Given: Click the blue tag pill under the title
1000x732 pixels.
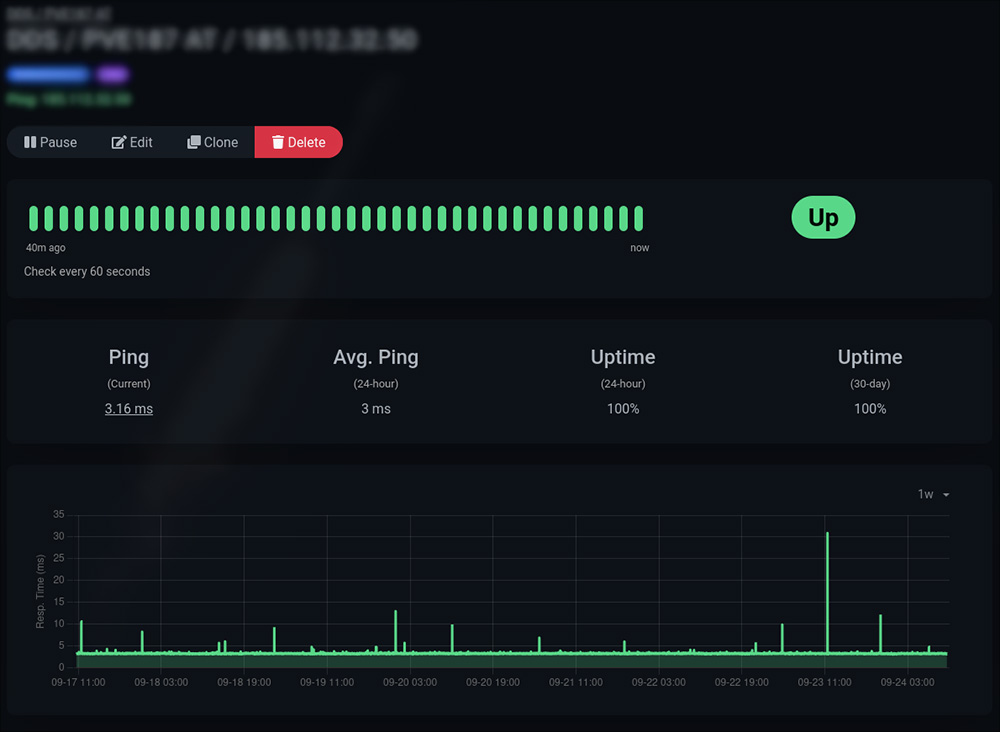Looking at the screenshot, I should (x=48, y=75).
